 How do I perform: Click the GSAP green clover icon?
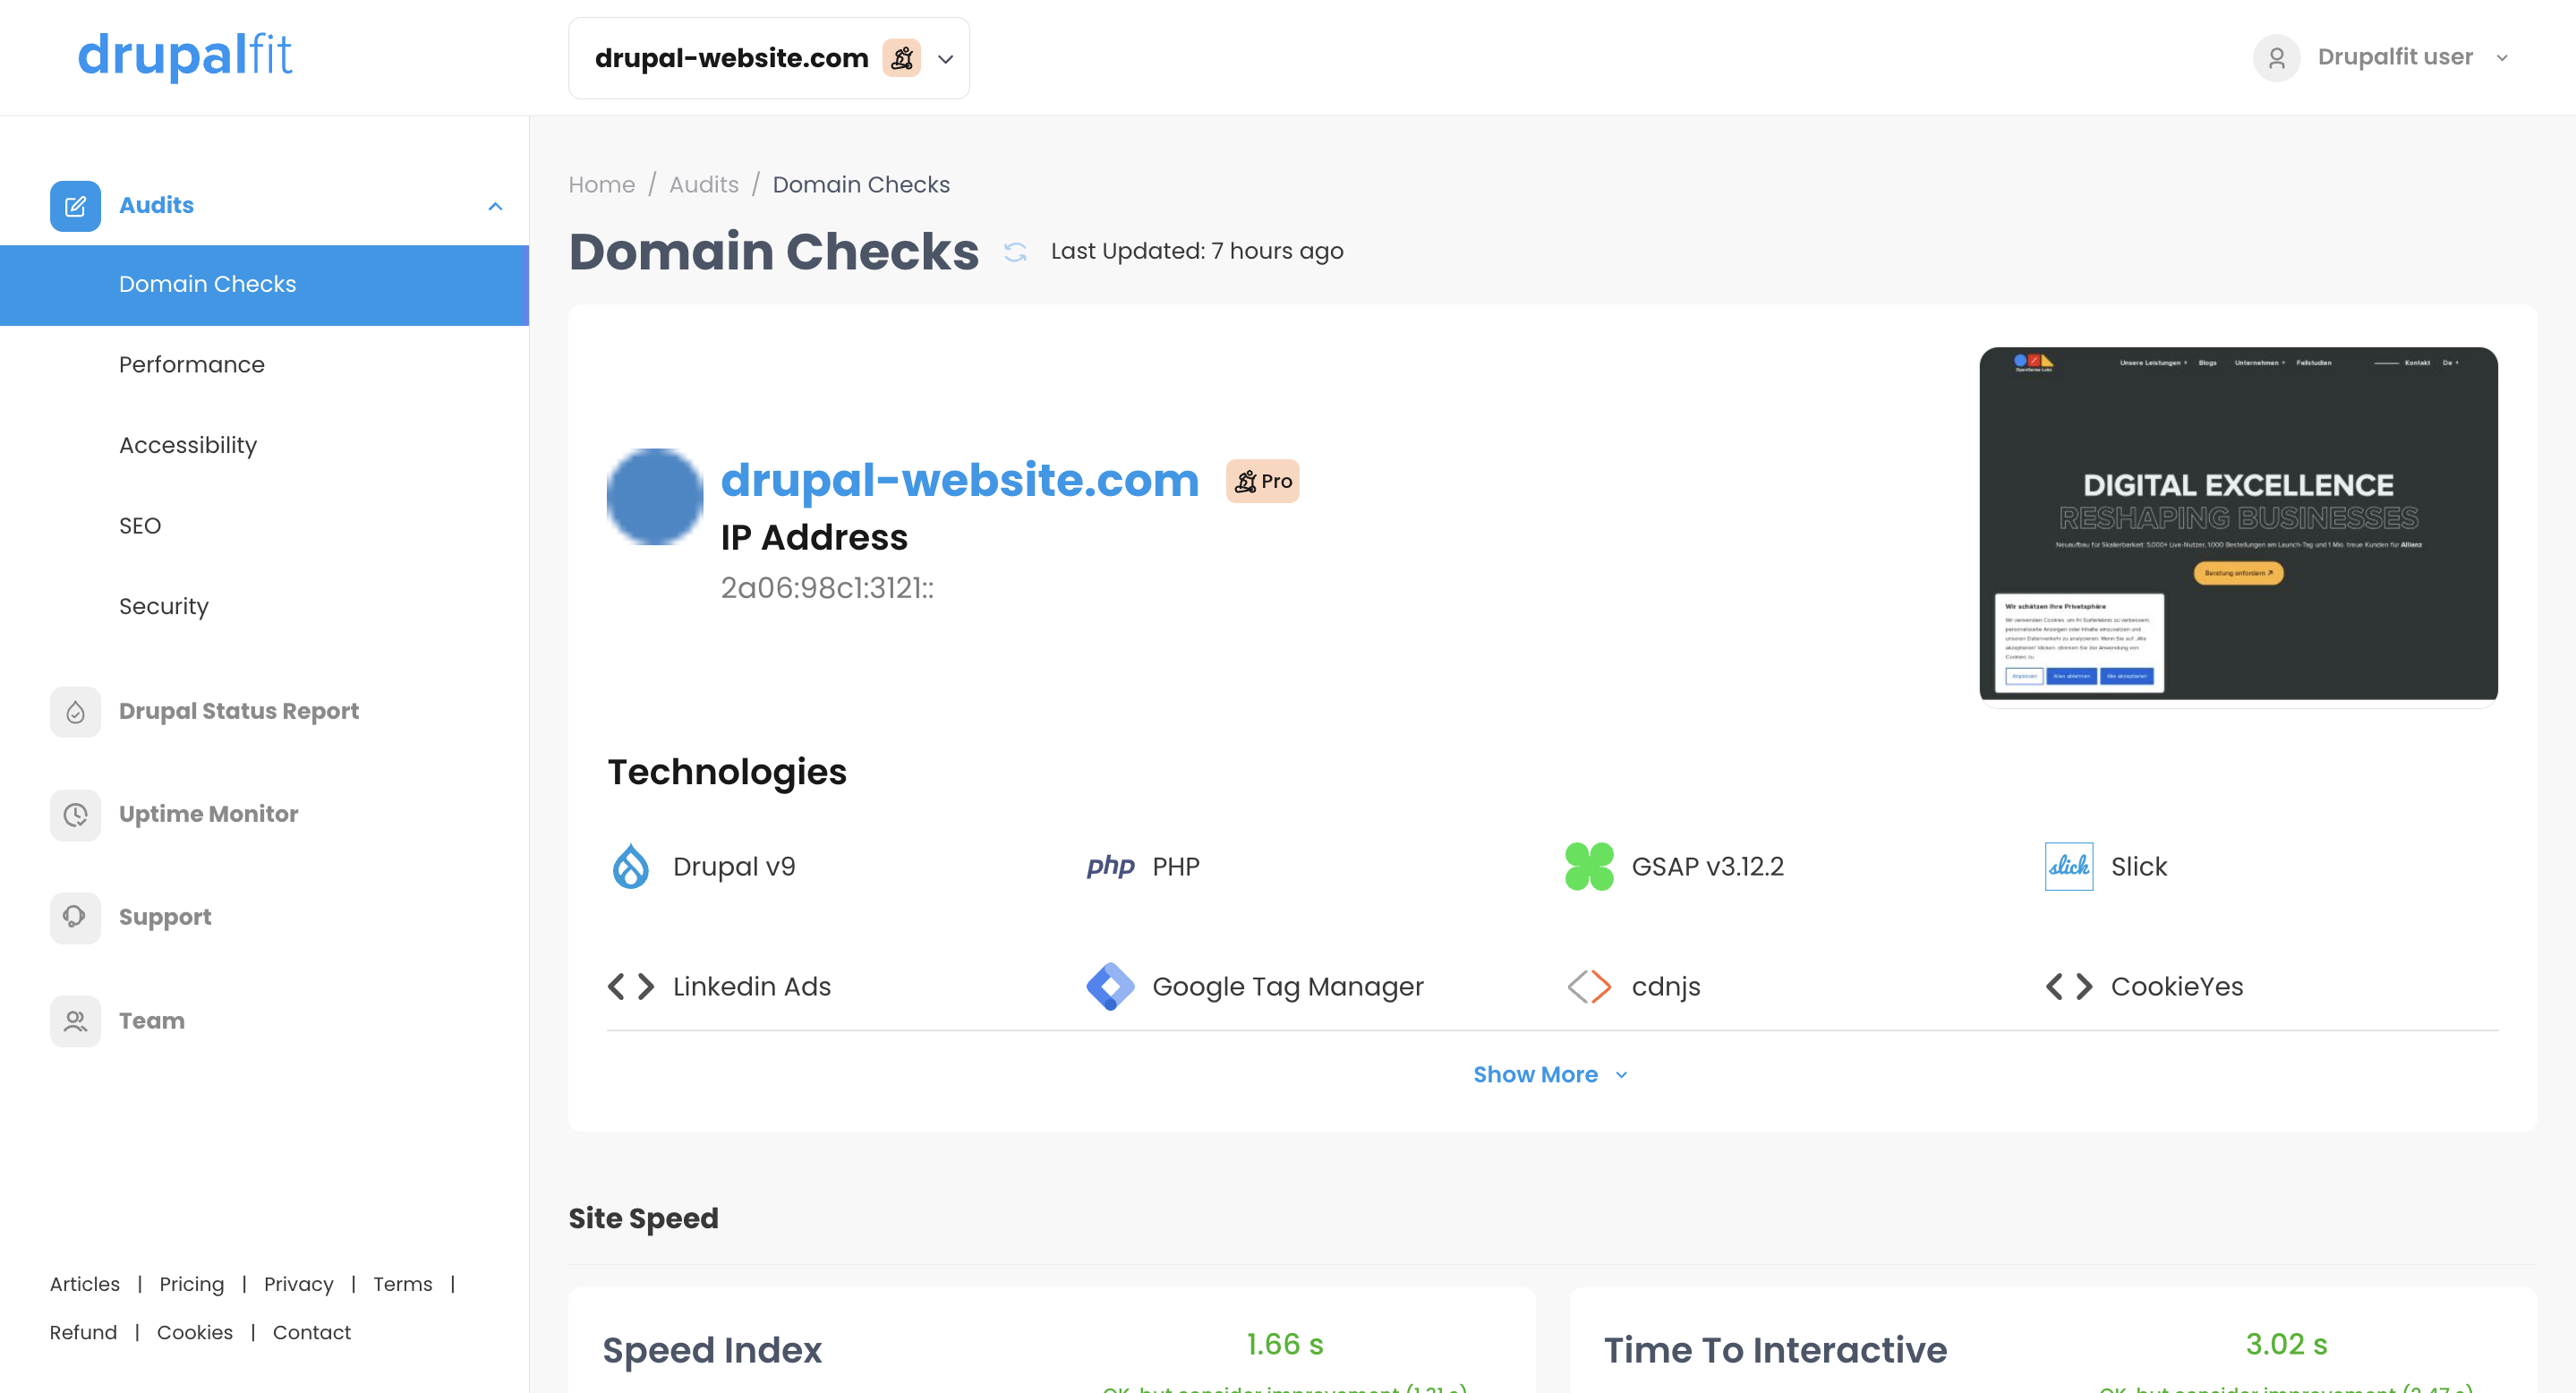pos(1589,866)
